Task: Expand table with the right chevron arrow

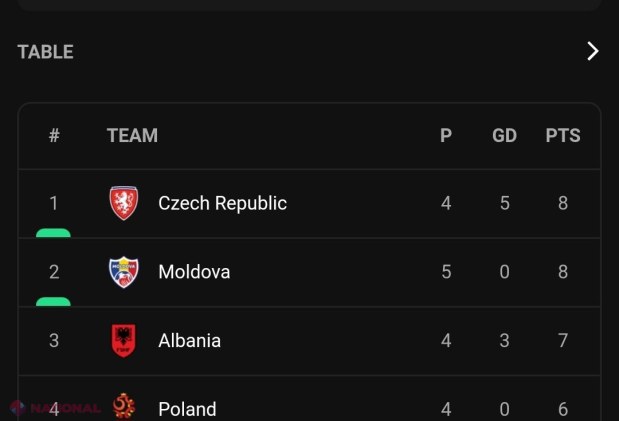Action: pos(592,51)
